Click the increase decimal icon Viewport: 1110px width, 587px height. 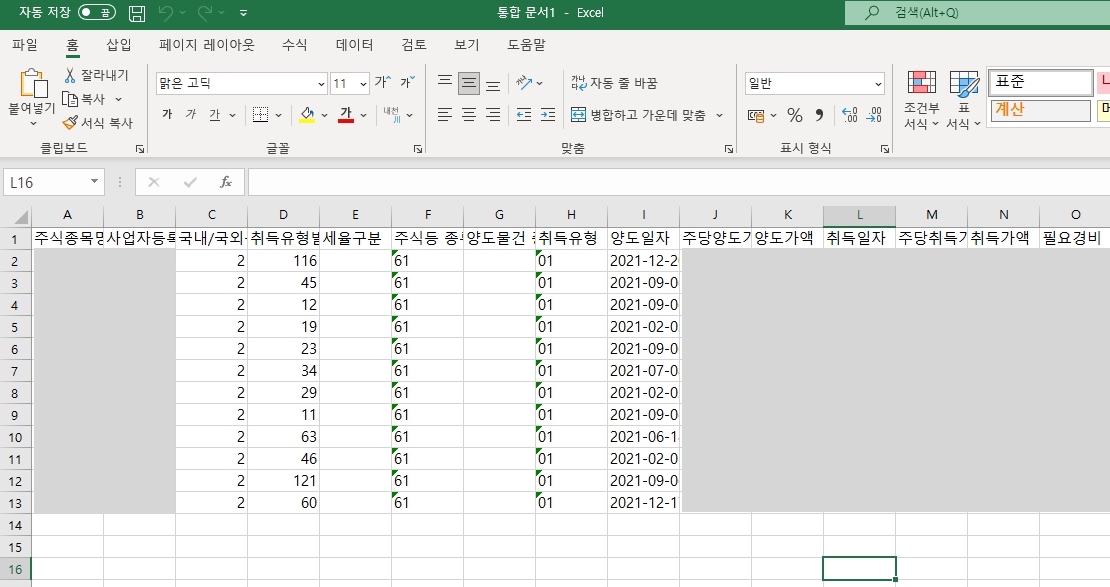[x=850, y=114]
